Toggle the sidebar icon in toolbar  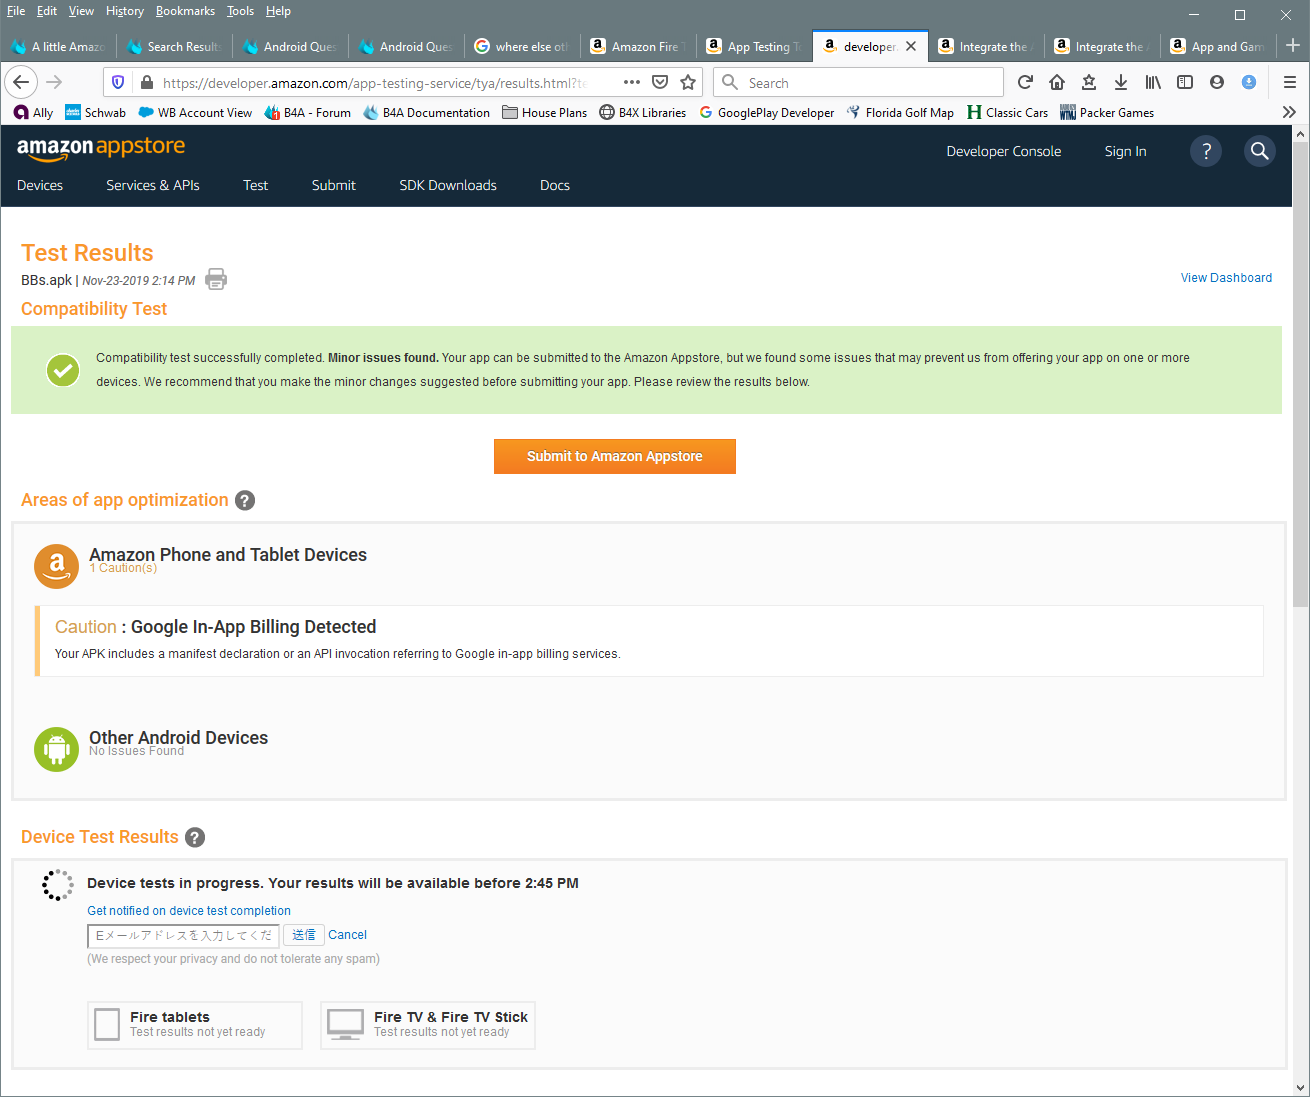click(x=1185, y=82)
